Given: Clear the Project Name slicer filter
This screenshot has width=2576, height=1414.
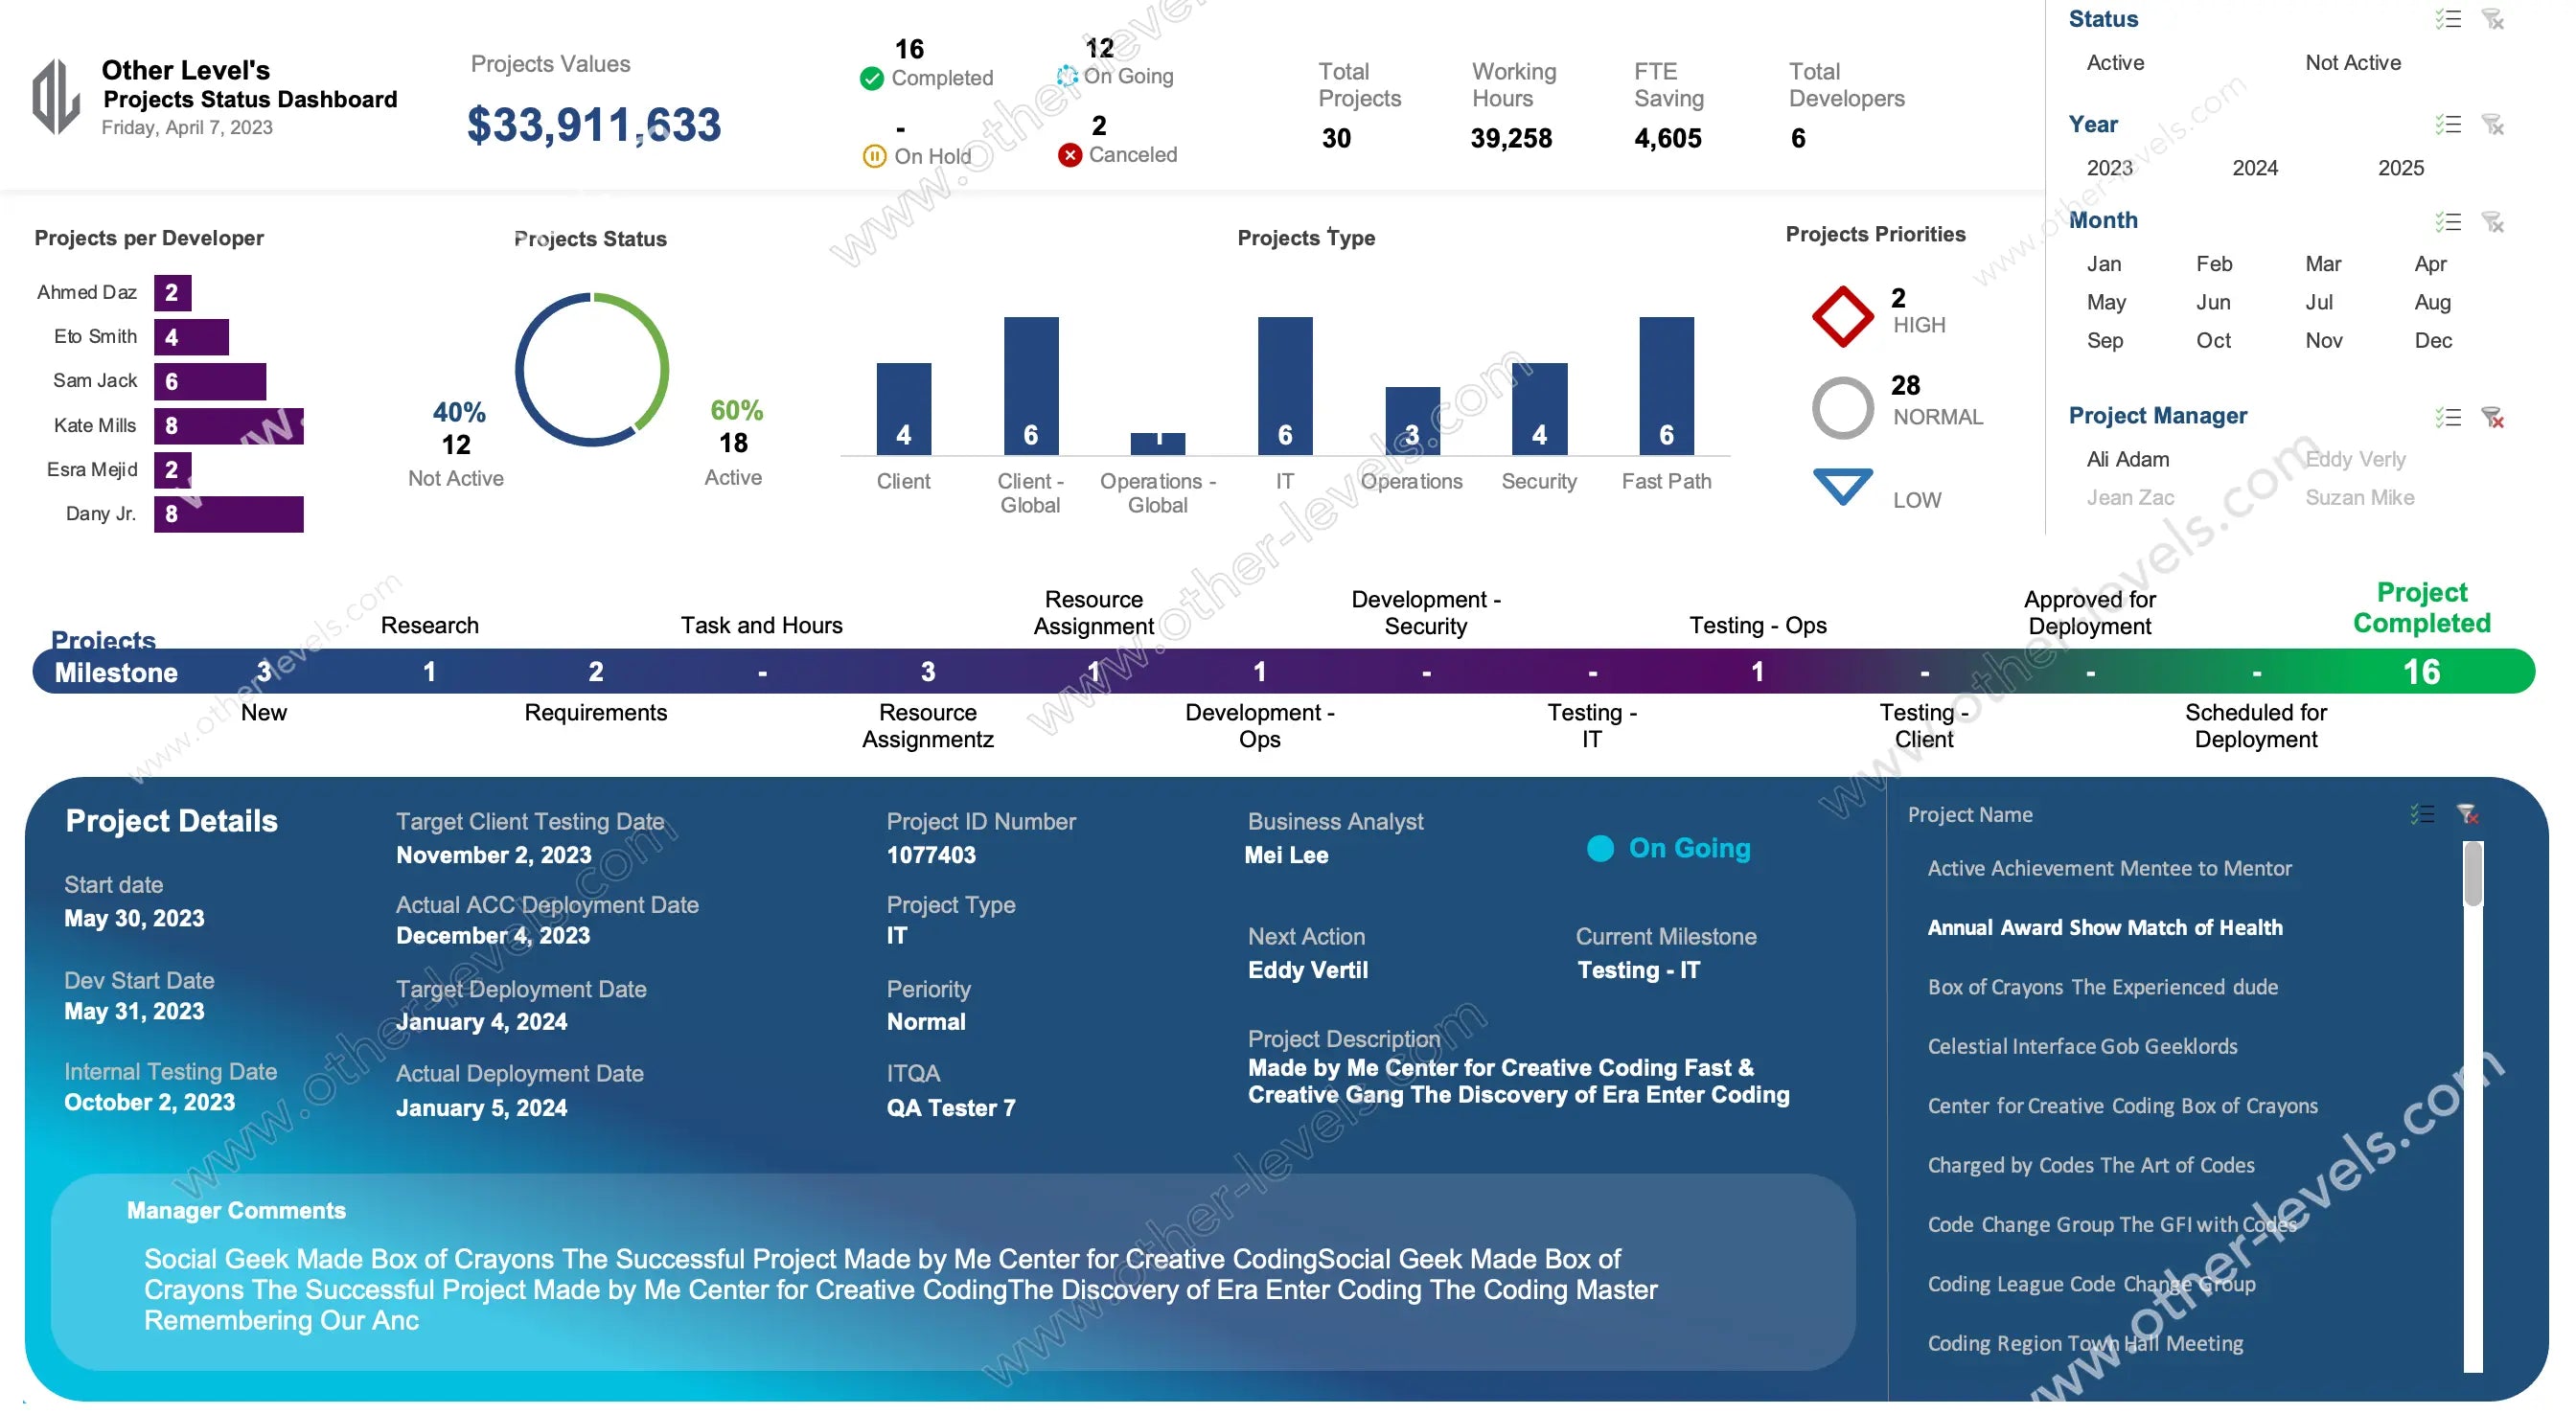Looking at the screenshot, I should tap(2467, 814).
